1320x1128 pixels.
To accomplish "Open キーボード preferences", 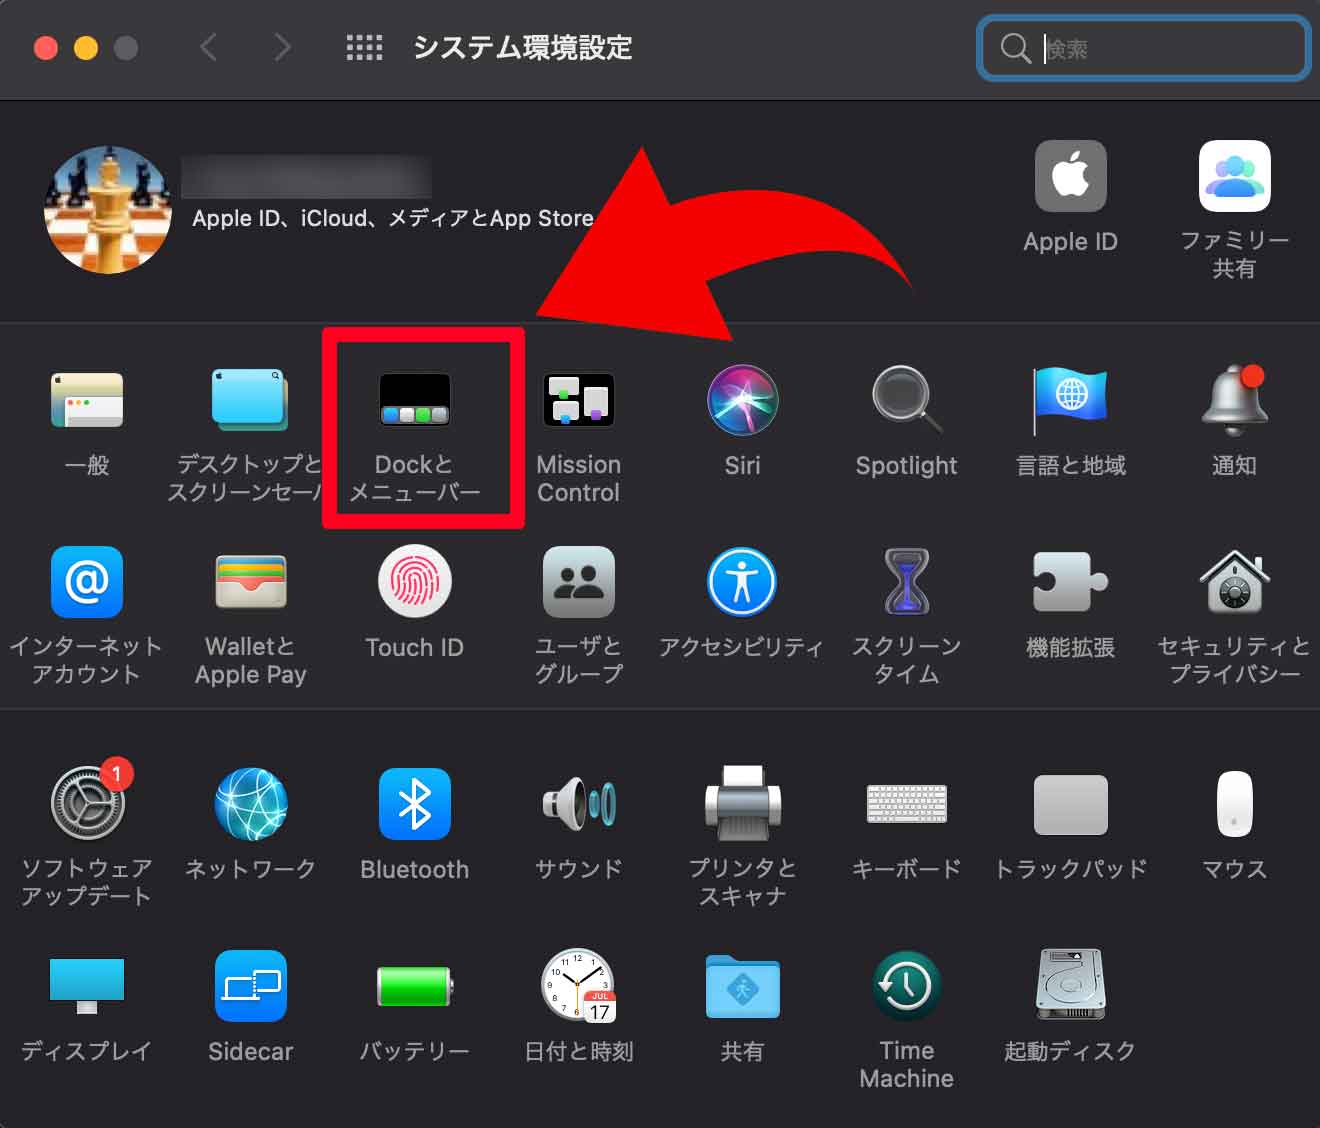I will [x=906, y=803].
